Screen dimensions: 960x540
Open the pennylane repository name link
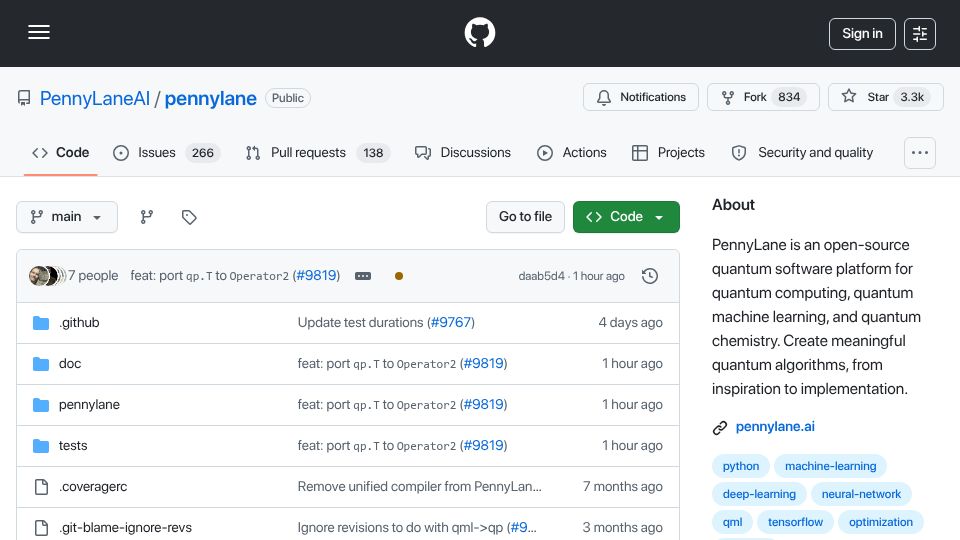(211, 98)
